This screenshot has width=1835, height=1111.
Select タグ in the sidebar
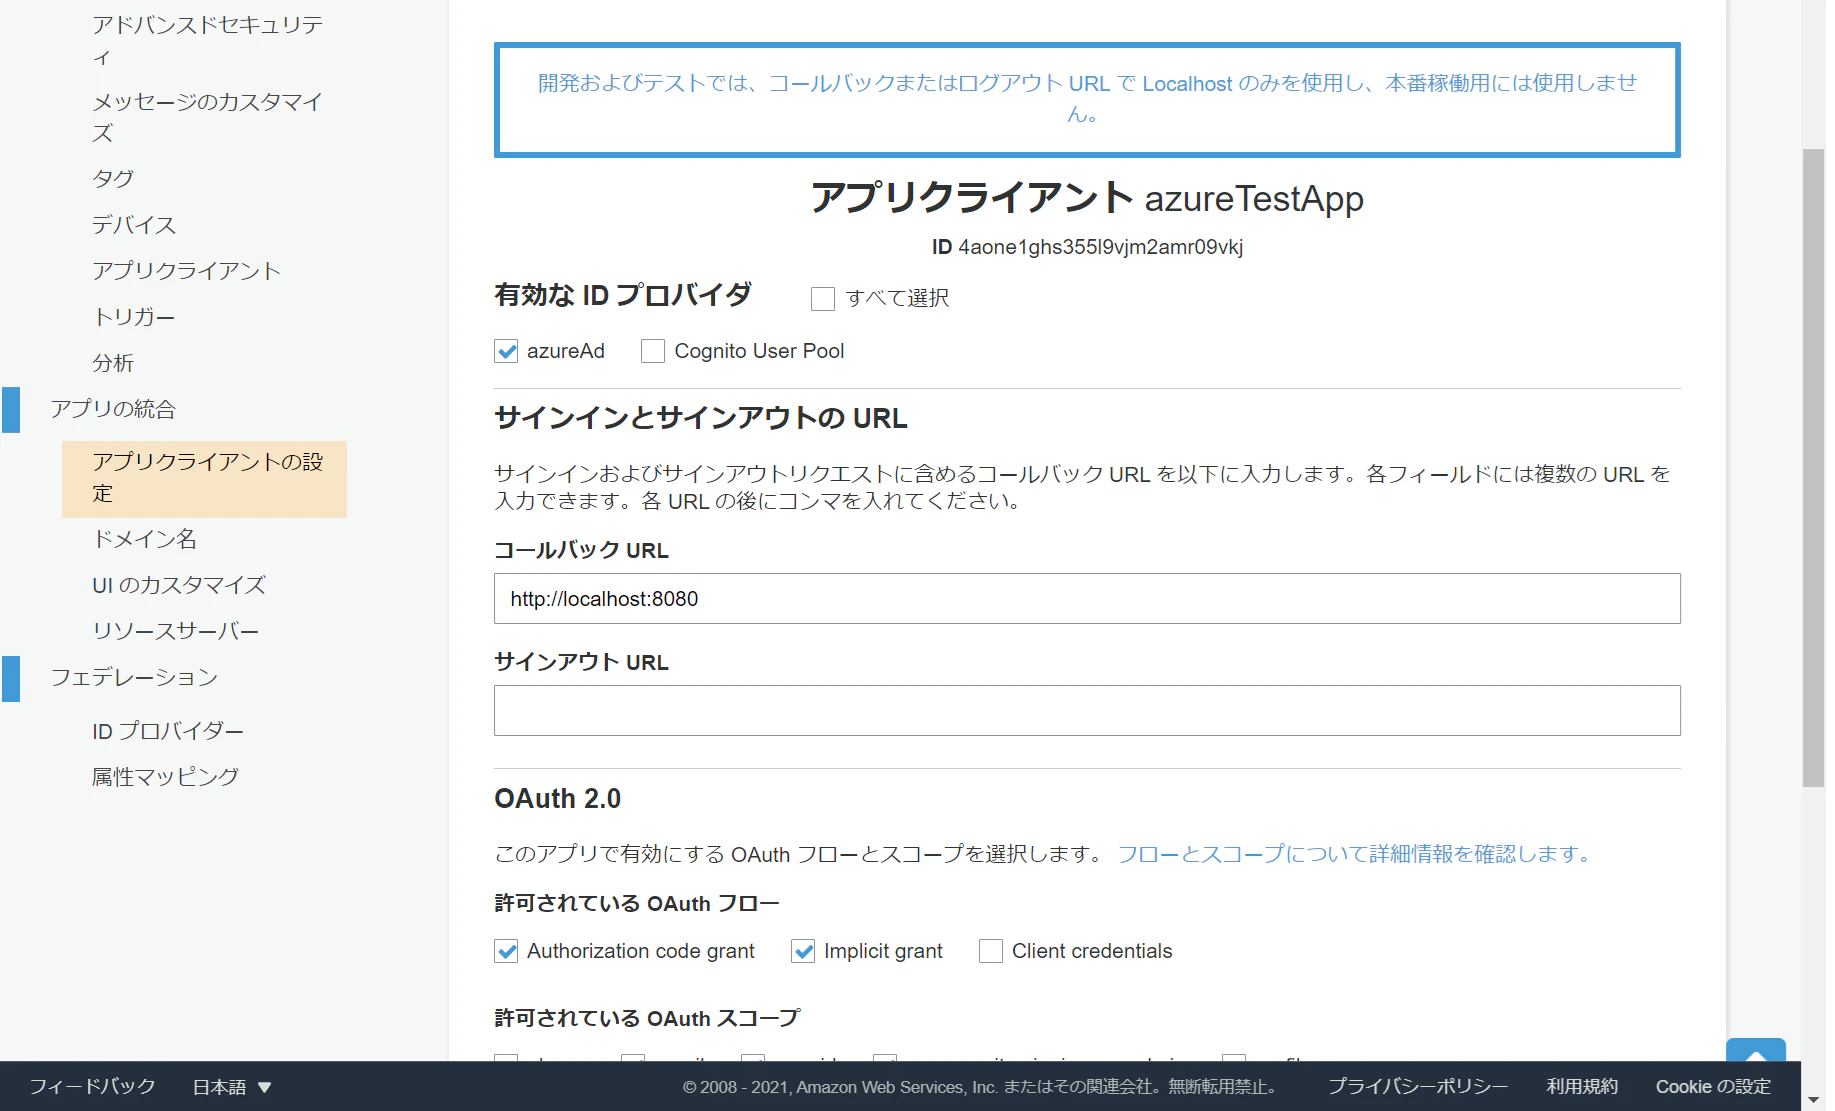tap(113, 179)
